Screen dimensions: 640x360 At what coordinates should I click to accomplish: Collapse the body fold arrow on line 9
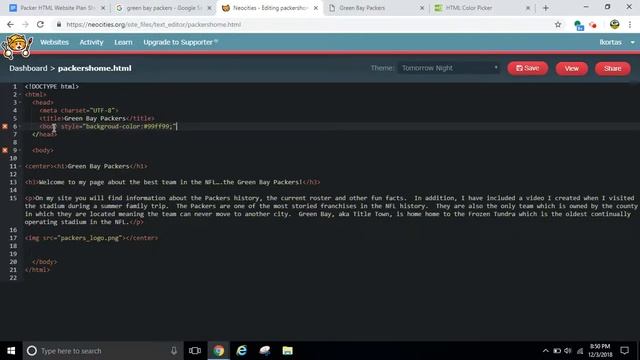20,150
